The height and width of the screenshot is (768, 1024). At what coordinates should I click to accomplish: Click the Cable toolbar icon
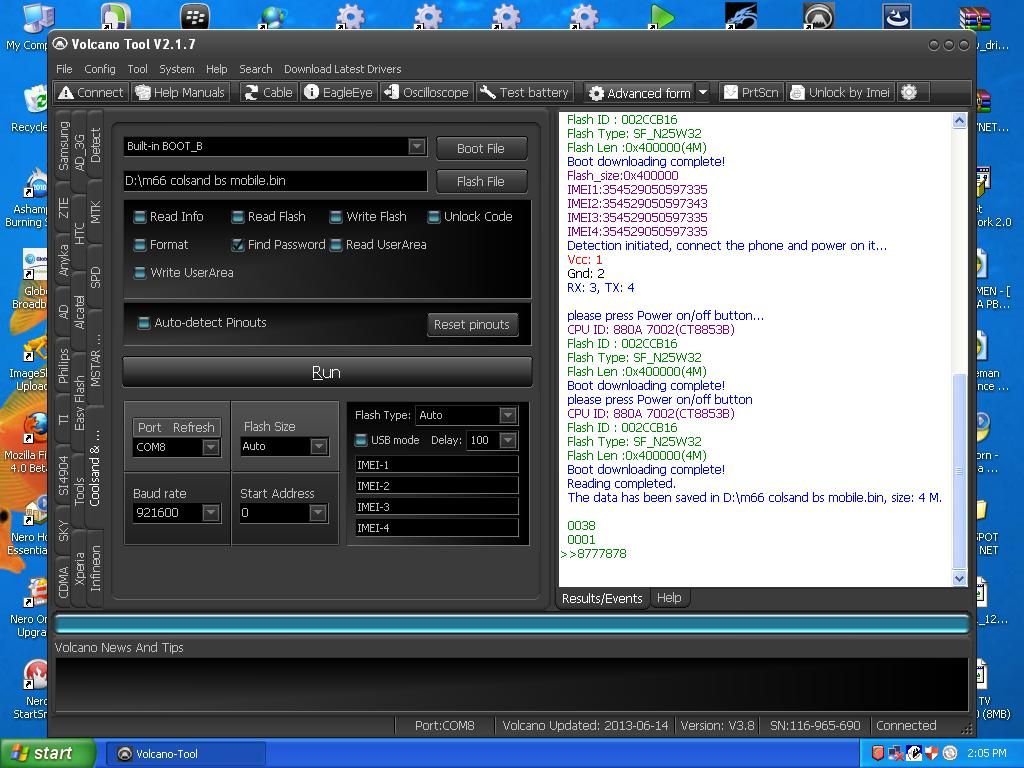[268, 92]
